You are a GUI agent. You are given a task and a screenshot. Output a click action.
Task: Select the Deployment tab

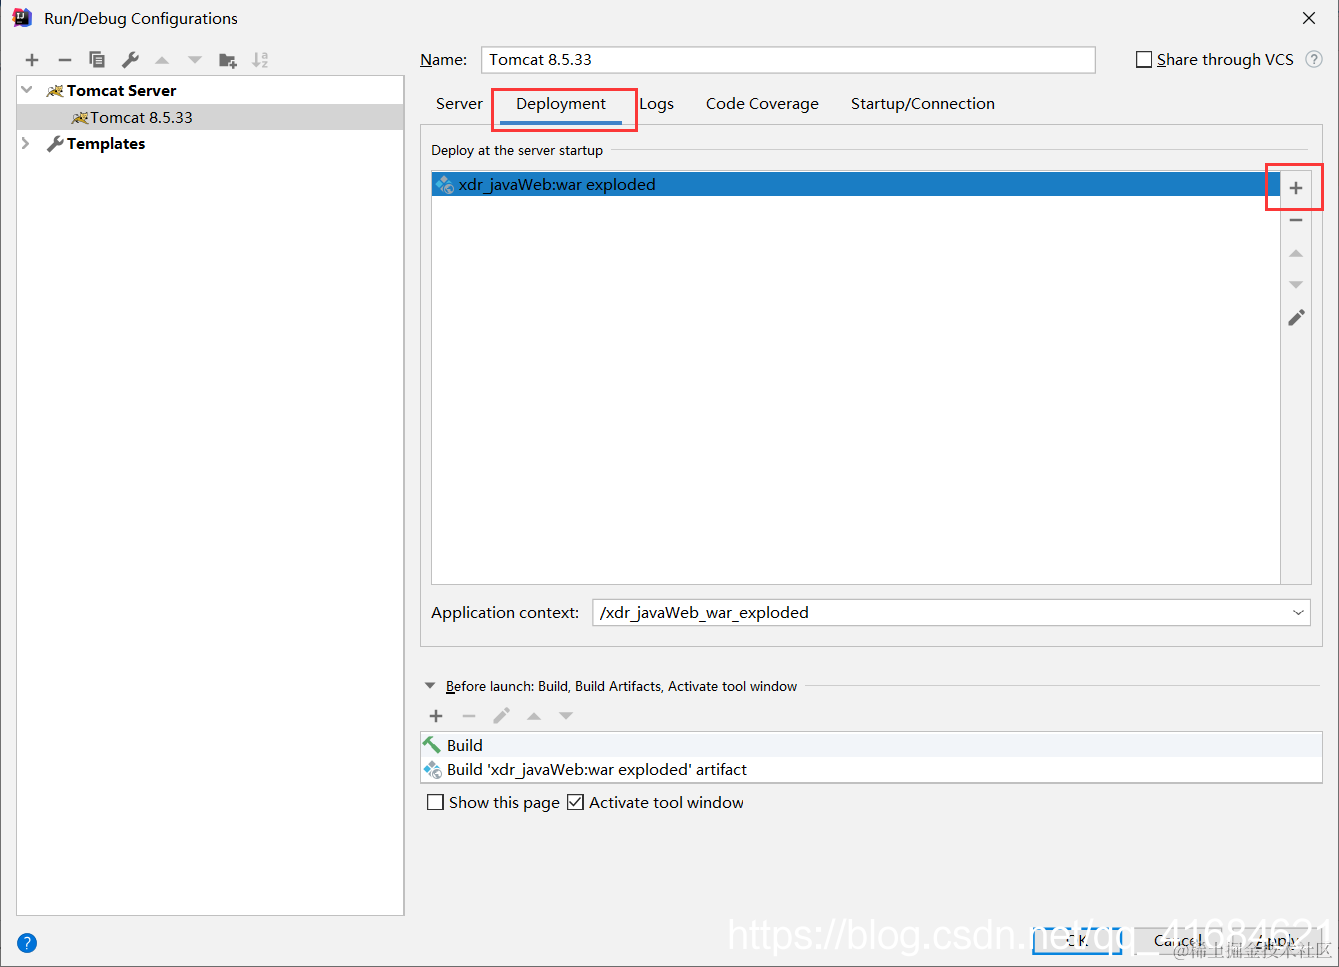(x=561, y=103)
